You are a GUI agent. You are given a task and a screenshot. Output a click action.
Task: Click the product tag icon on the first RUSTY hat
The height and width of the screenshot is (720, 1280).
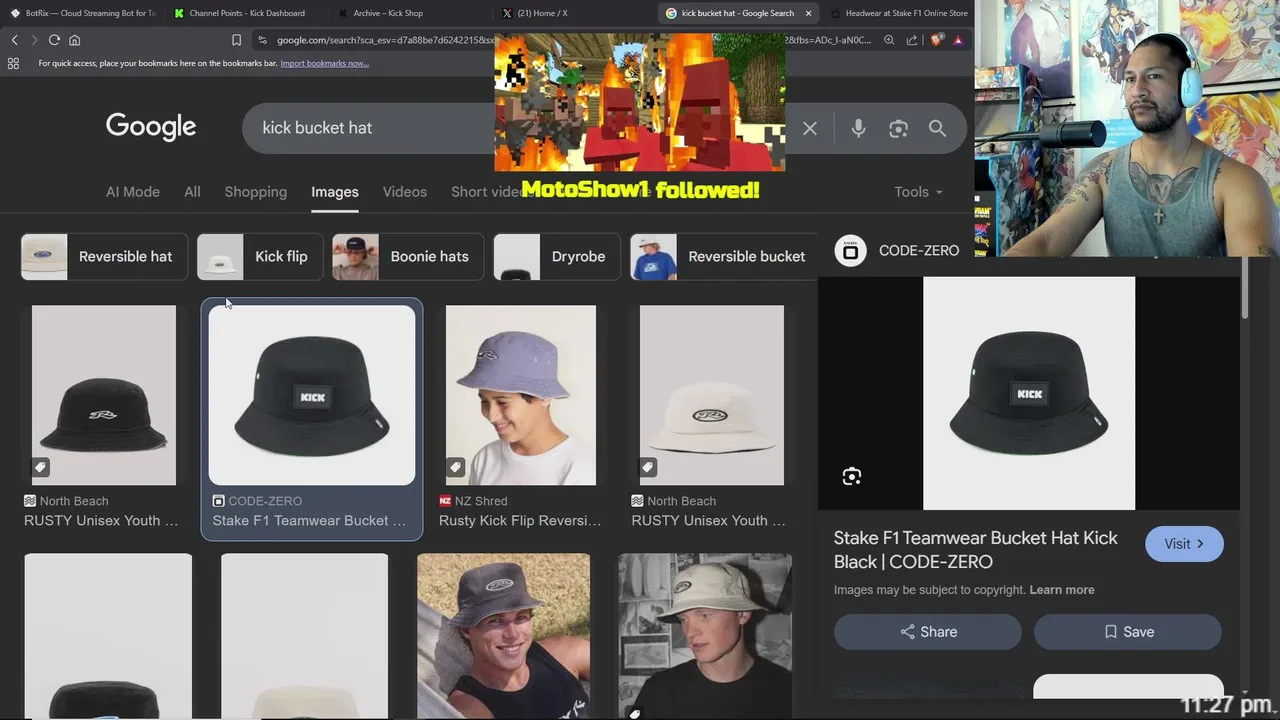[x=40, y=467]
